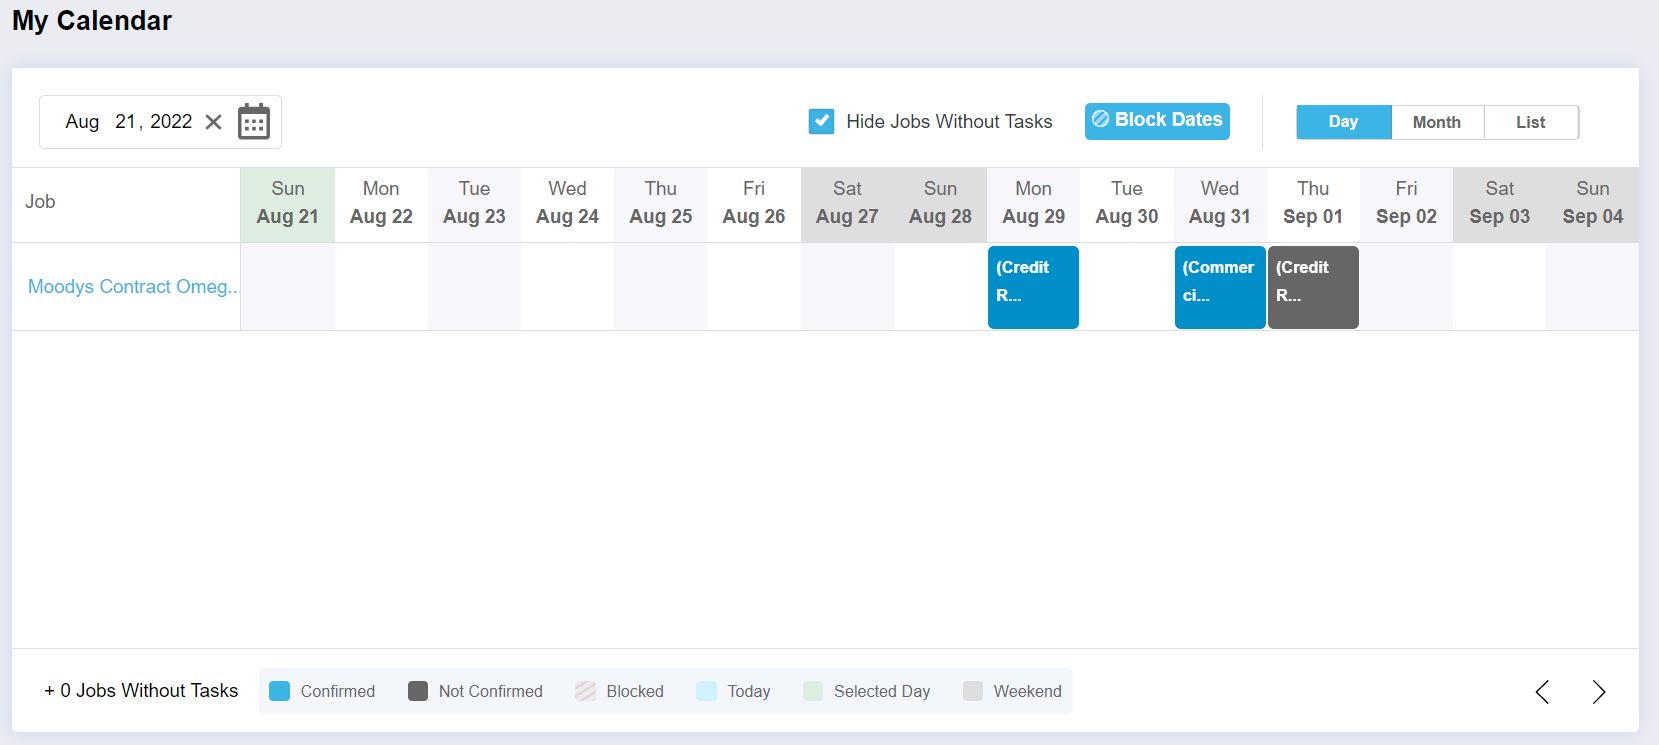Select the Mon Aug 22 column header

(381, 203)
